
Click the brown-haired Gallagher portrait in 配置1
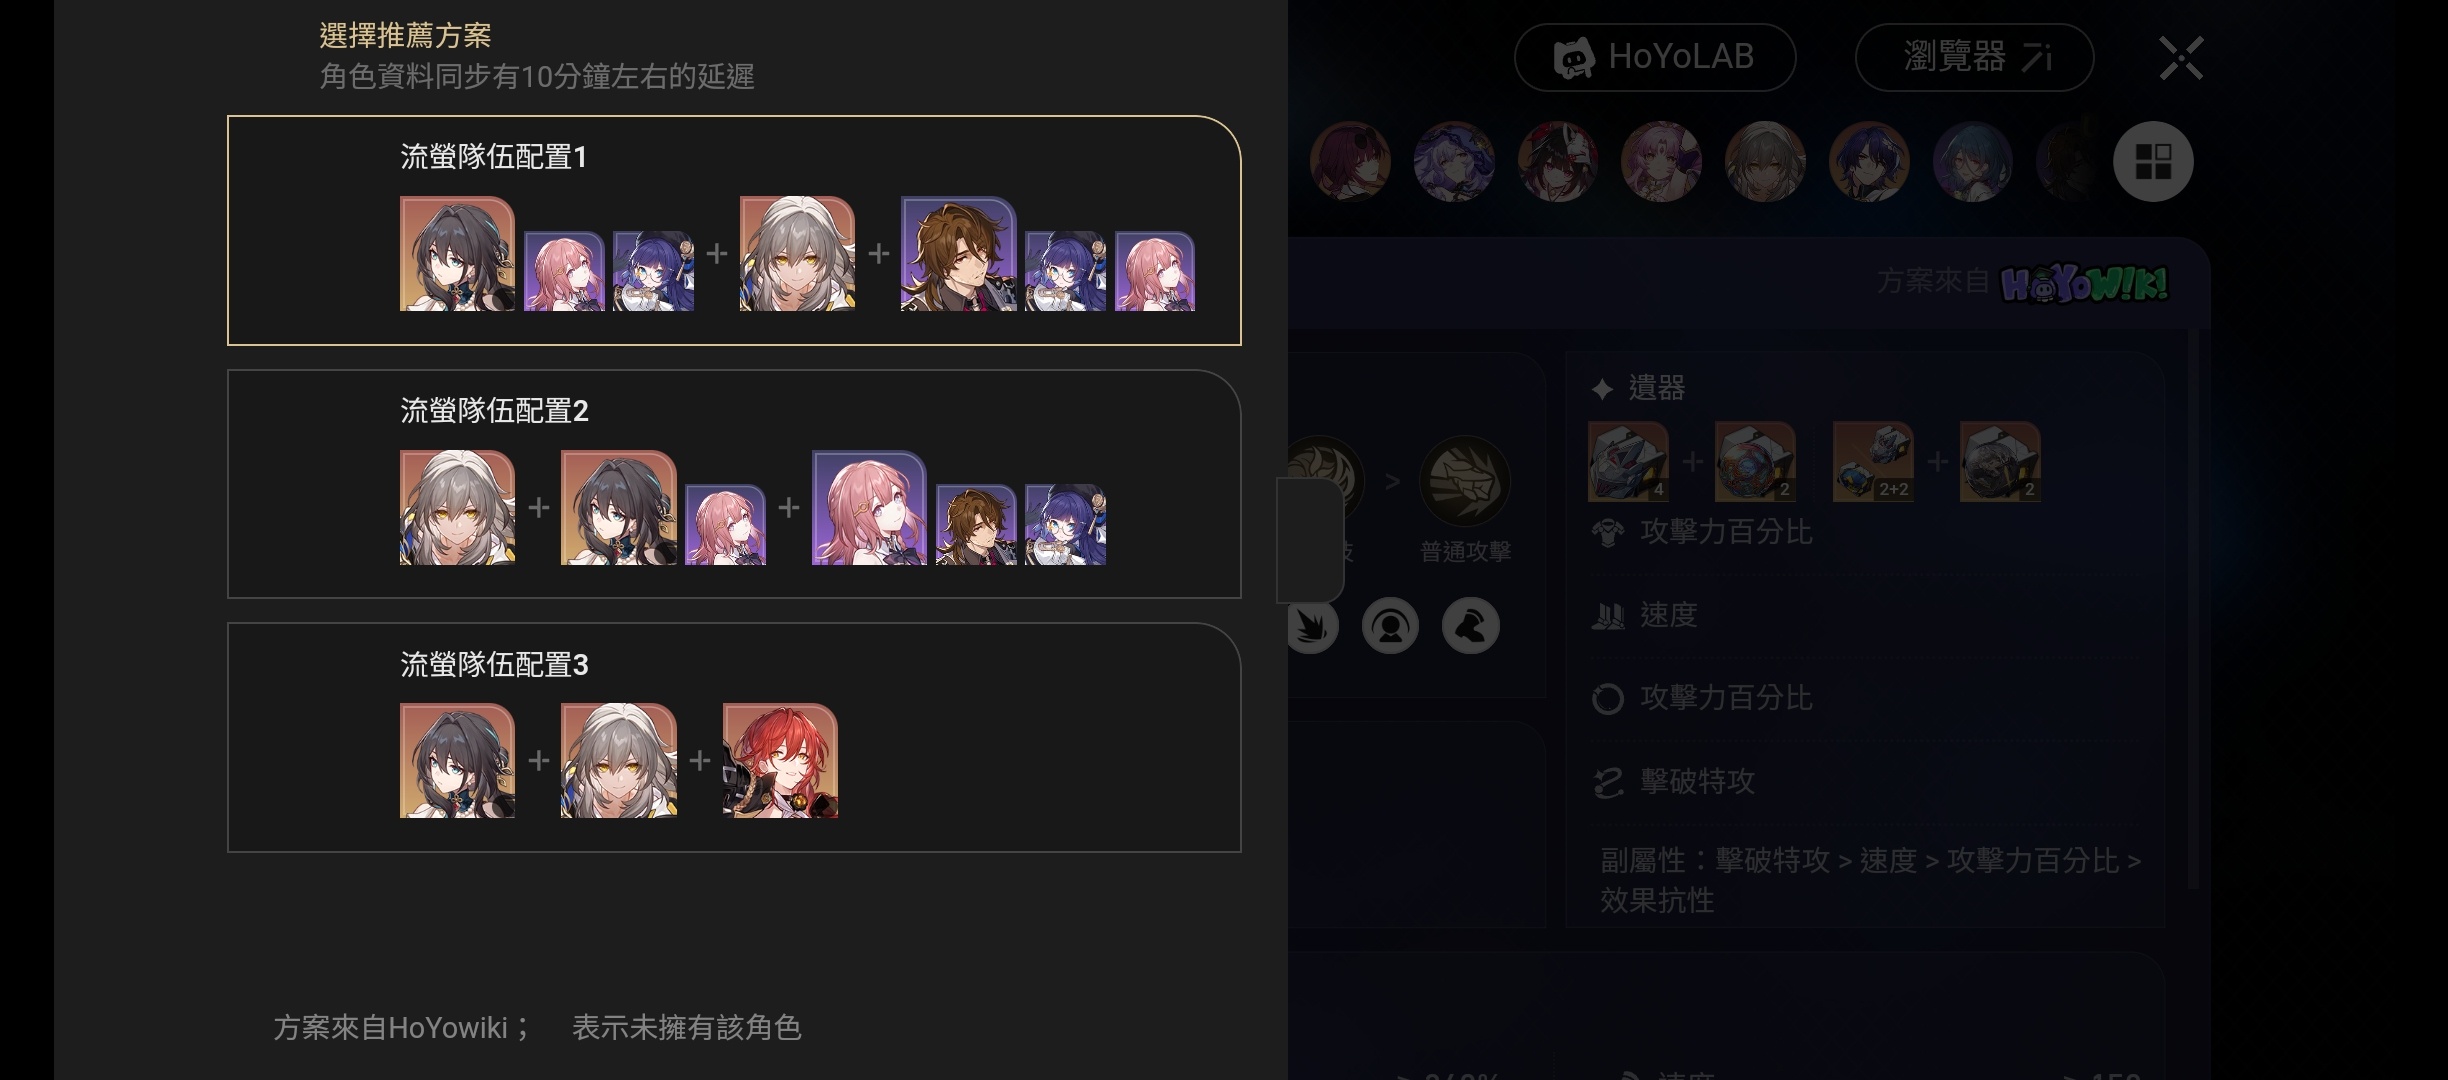pos(958,254)
